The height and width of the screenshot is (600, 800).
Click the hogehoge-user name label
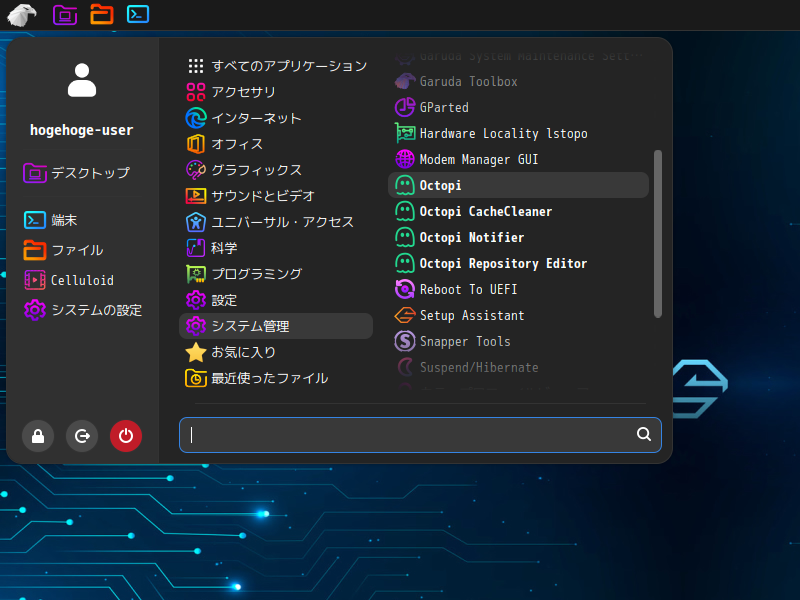pos(82,130)
